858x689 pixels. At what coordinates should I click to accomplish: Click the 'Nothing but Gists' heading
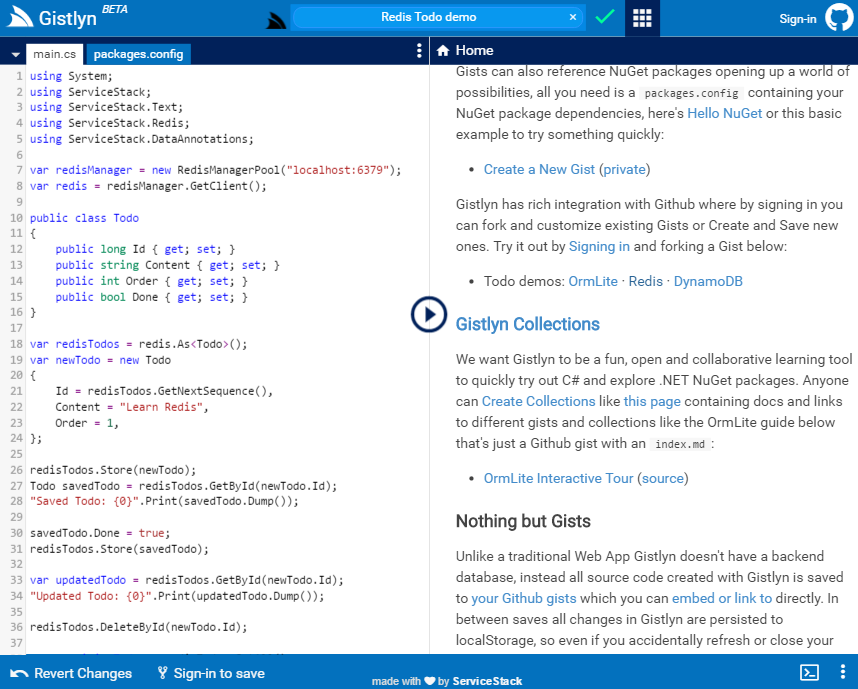tap(523, 521)
